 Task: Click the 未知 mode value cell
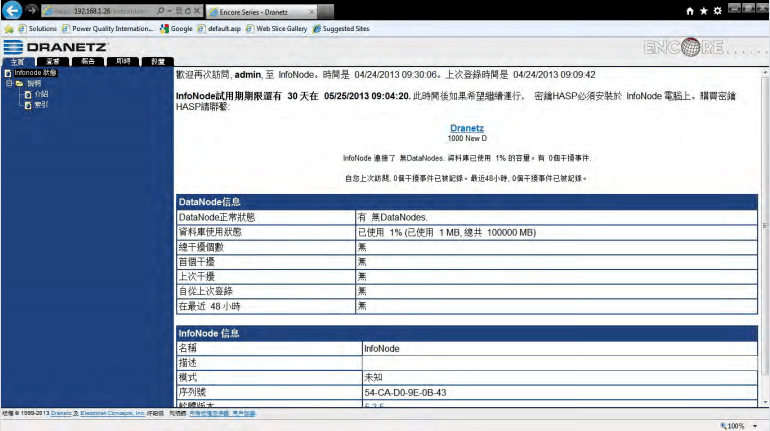pos(560,377)
